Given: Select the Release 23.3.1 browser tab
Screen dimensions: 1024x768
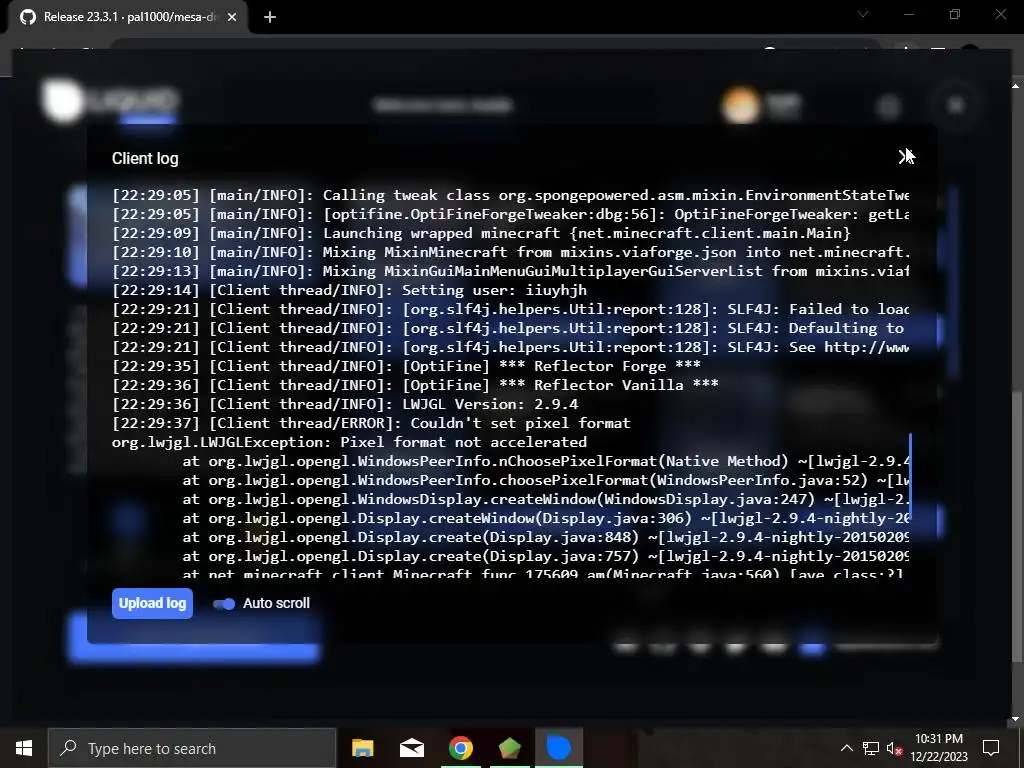Looking at the screenshot, I should pos(128,17).
